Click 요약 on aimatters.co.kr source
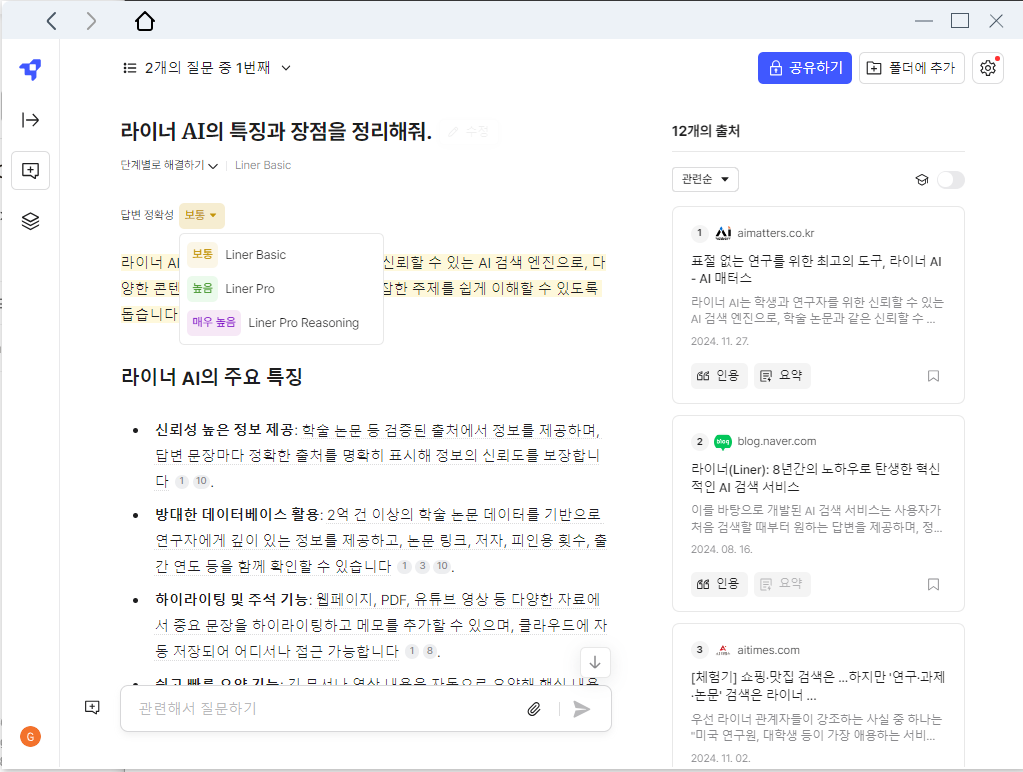The width and height of the screenshot is (1023, 772). [782, 376]
